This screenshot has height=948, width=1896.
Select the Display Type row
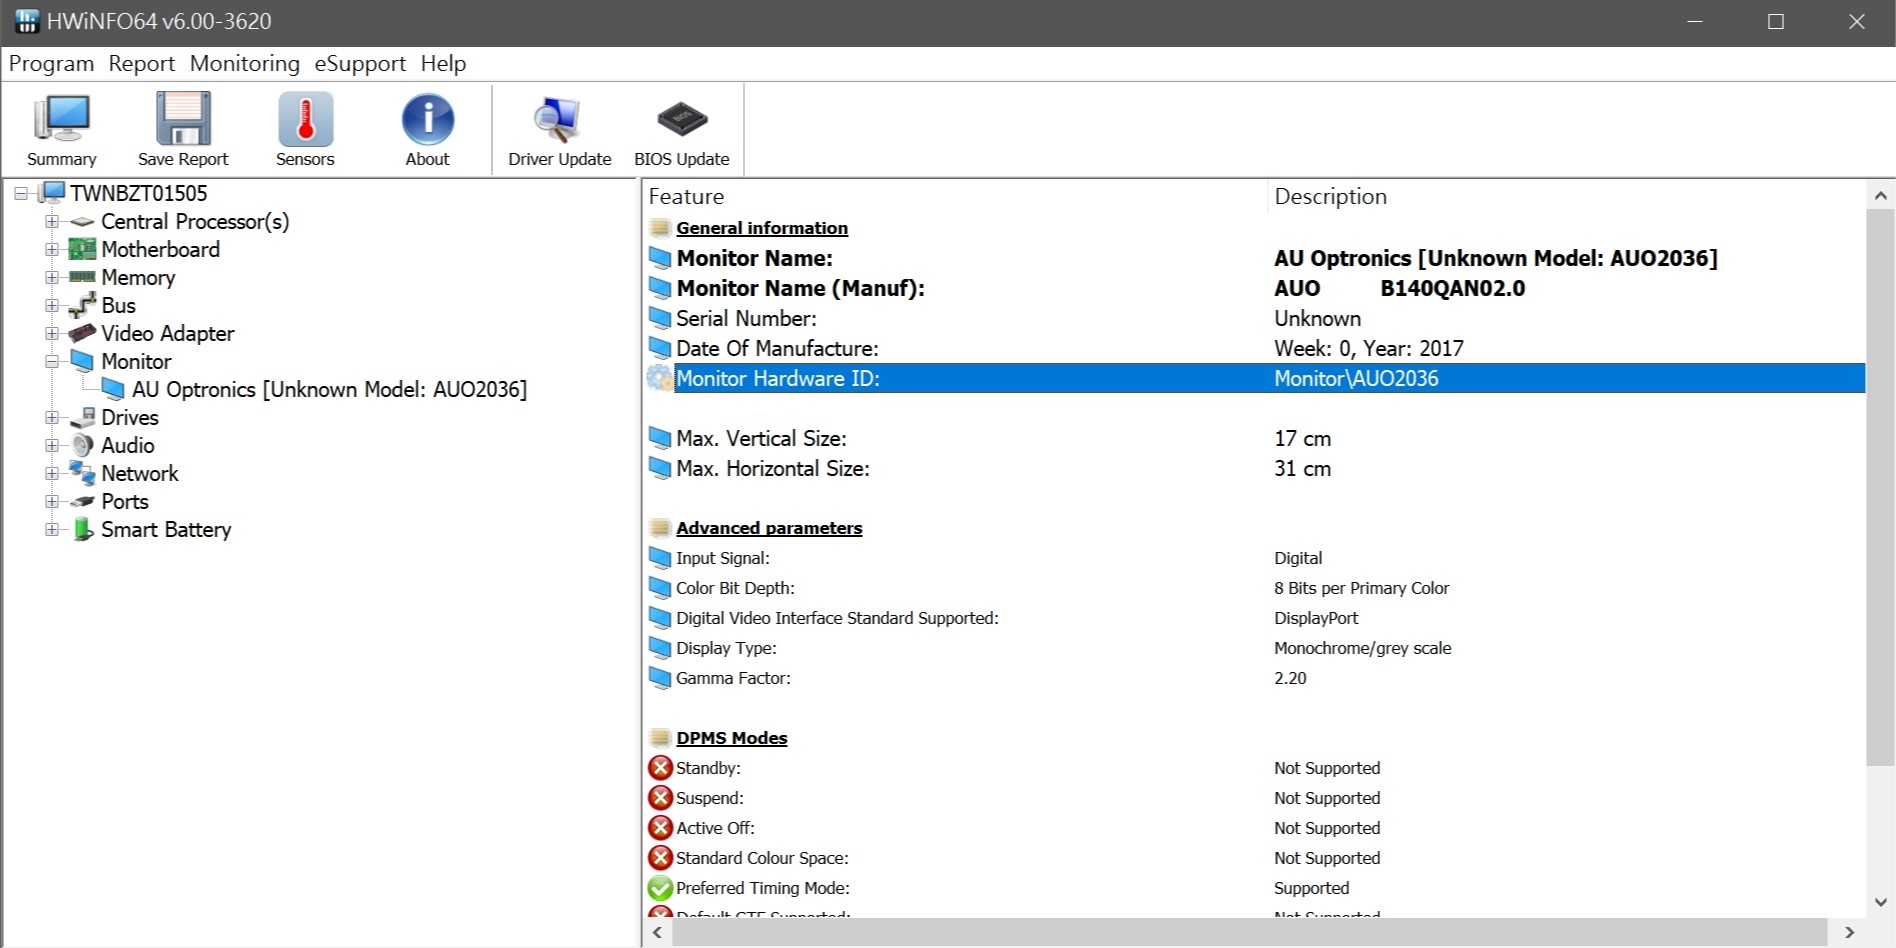tap(1255, 648)
